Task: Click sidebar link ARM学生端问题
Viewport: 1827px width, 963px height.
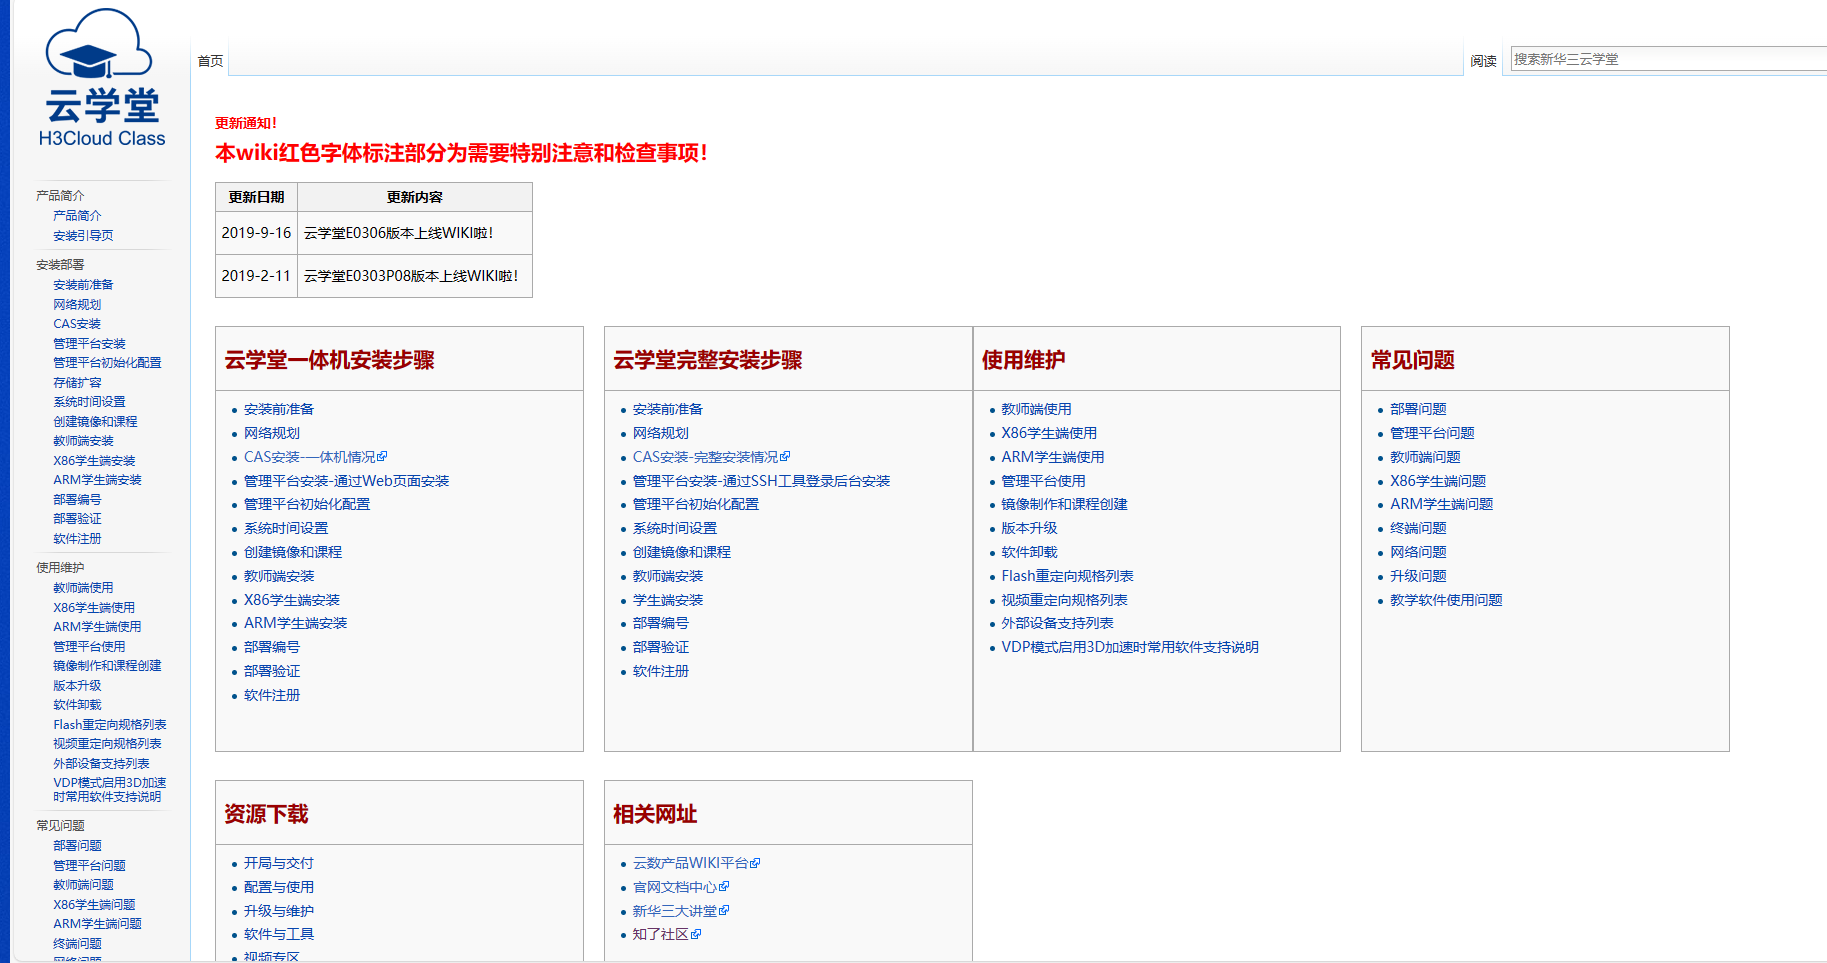Action: coord(97,924)
